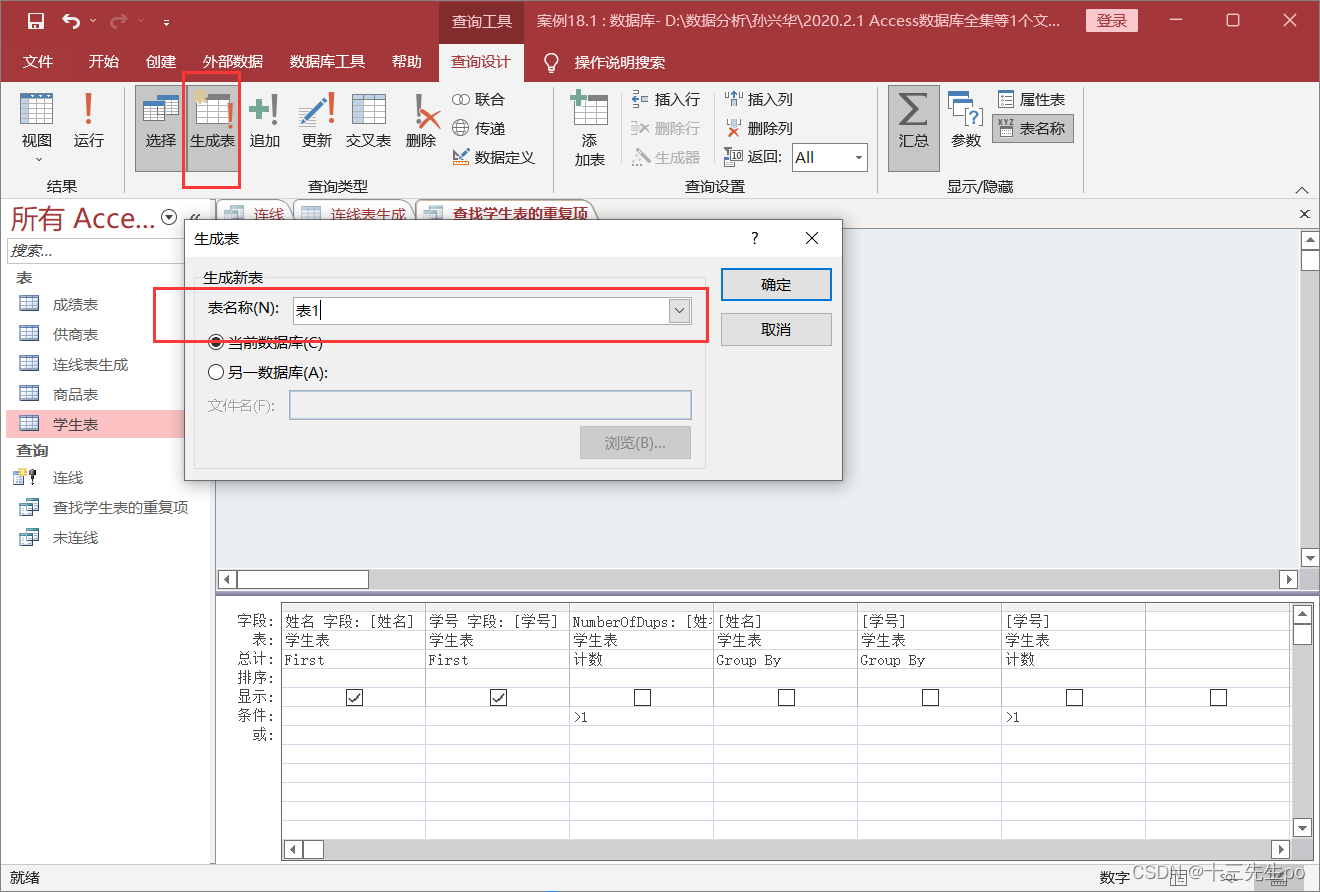Switch to the Home (开始) tab

(x=104, y=62)
